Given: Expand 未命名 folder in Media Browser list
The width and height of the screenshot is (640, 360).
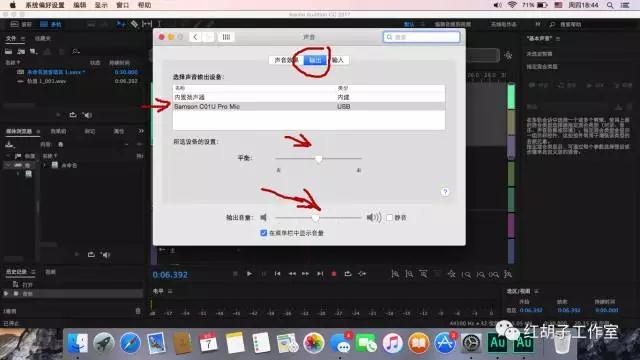Looking at the screenshot, I should 44,165.
